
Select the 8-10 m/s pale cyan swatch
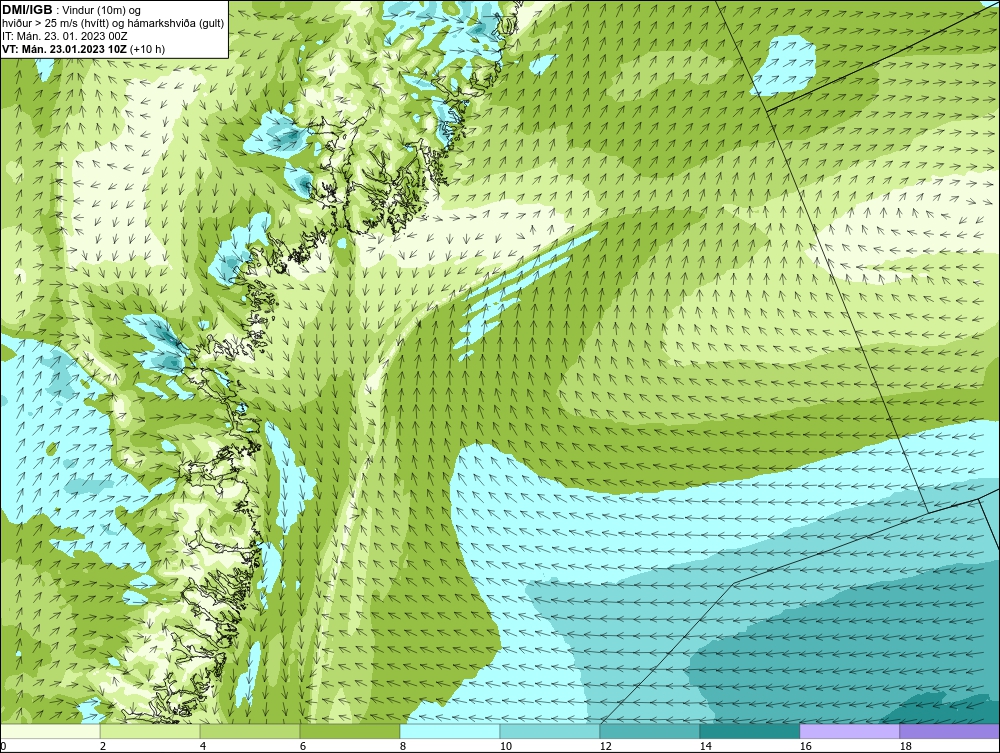(450, 731)
